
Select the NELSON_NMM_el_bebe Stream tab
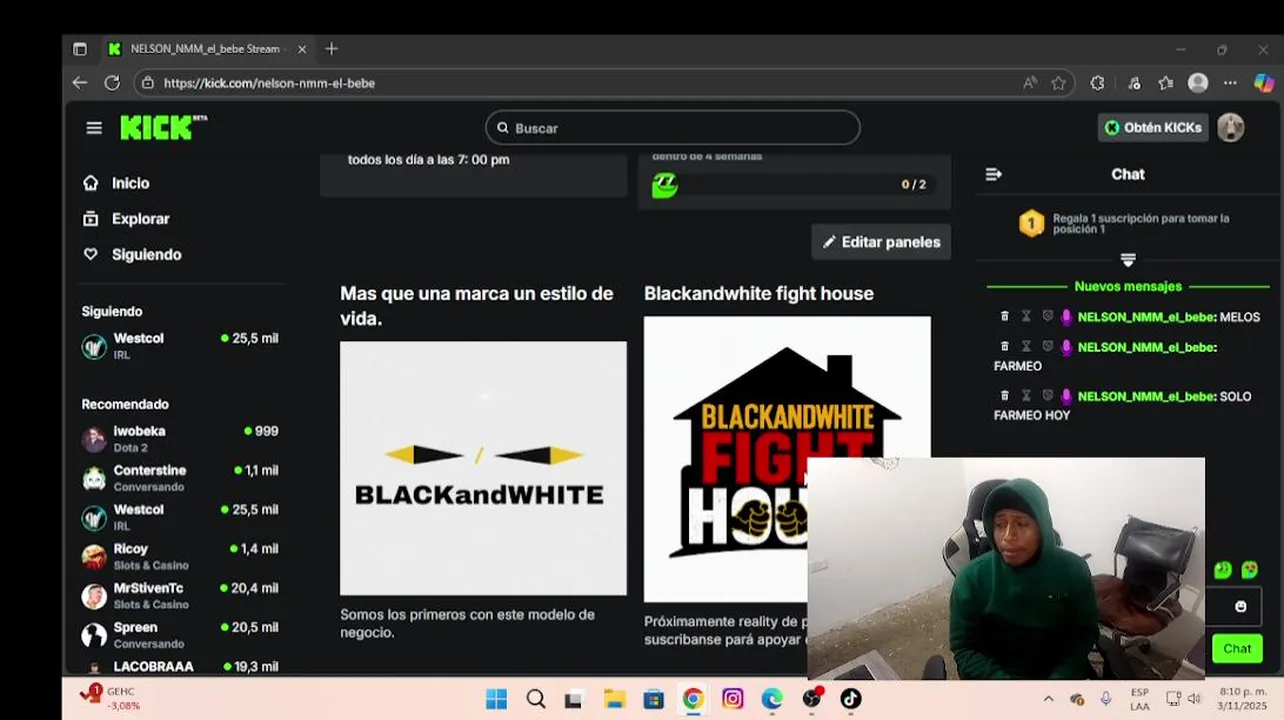207,49
